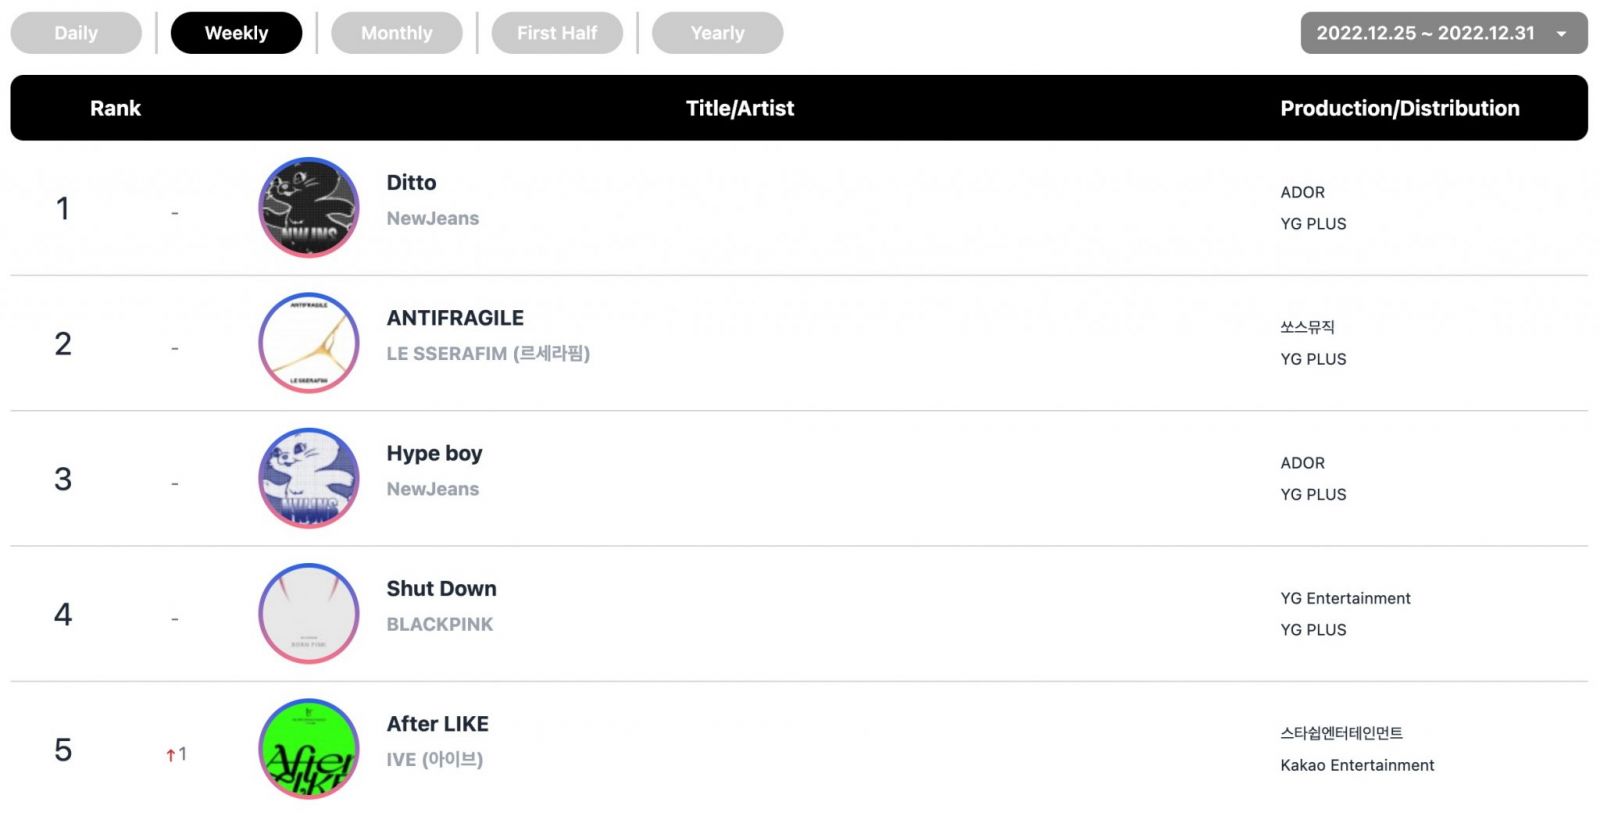Open the After LIKE song title
The height and width of the screenshot is (816, 1600).
coord(437,724)
